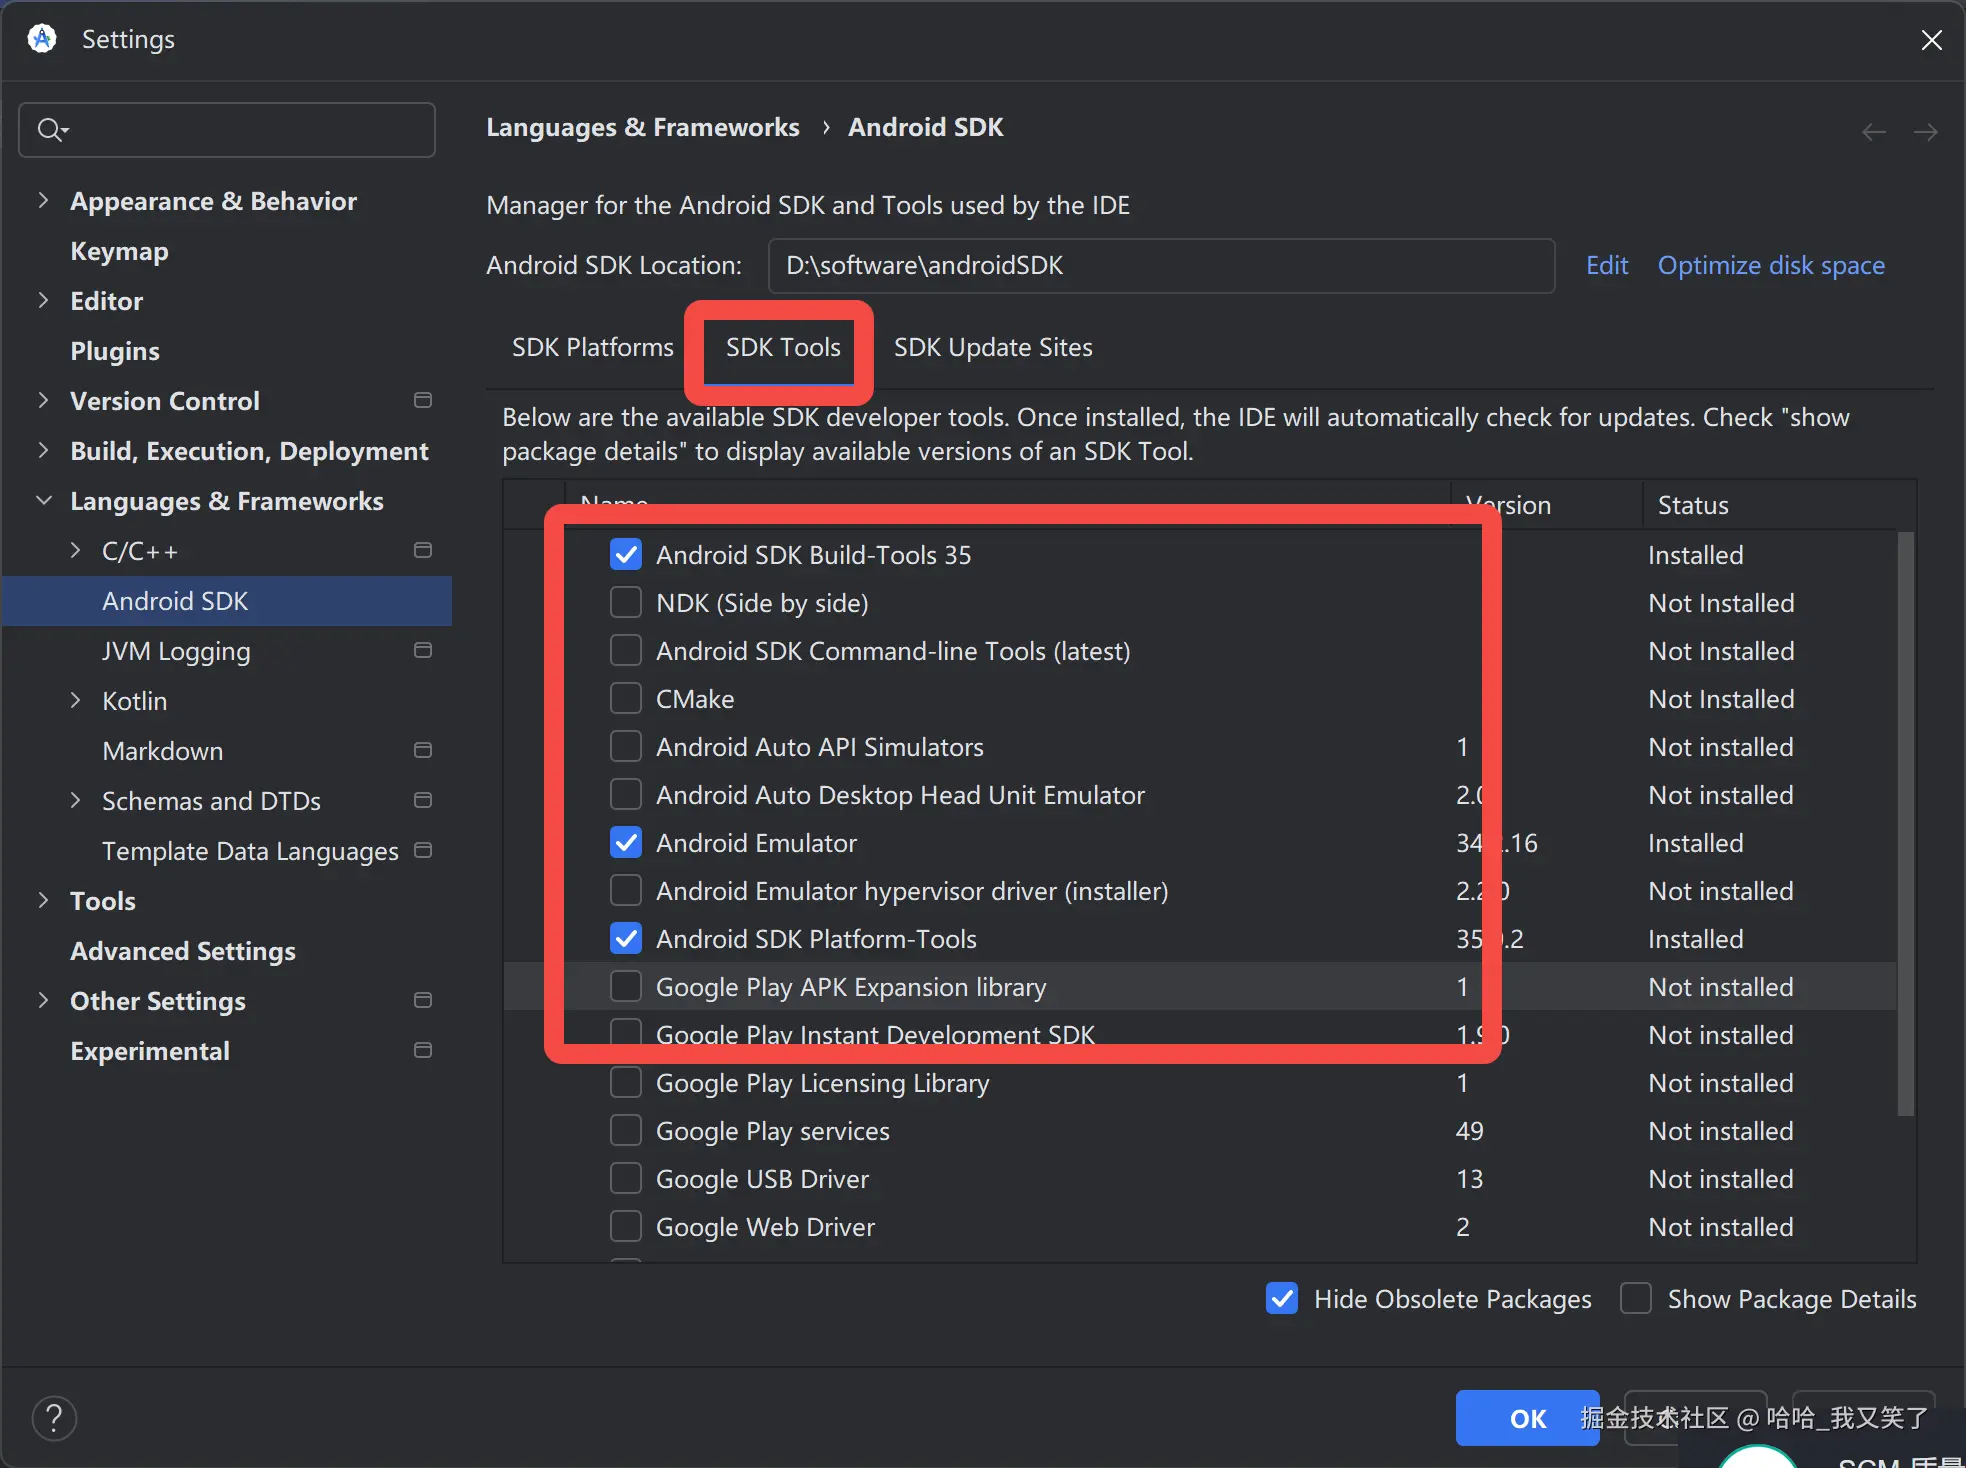Screen dimensions: 1966x1468
Task: Click the forward navigation arrow icon
Action: tap(1925, 132)
